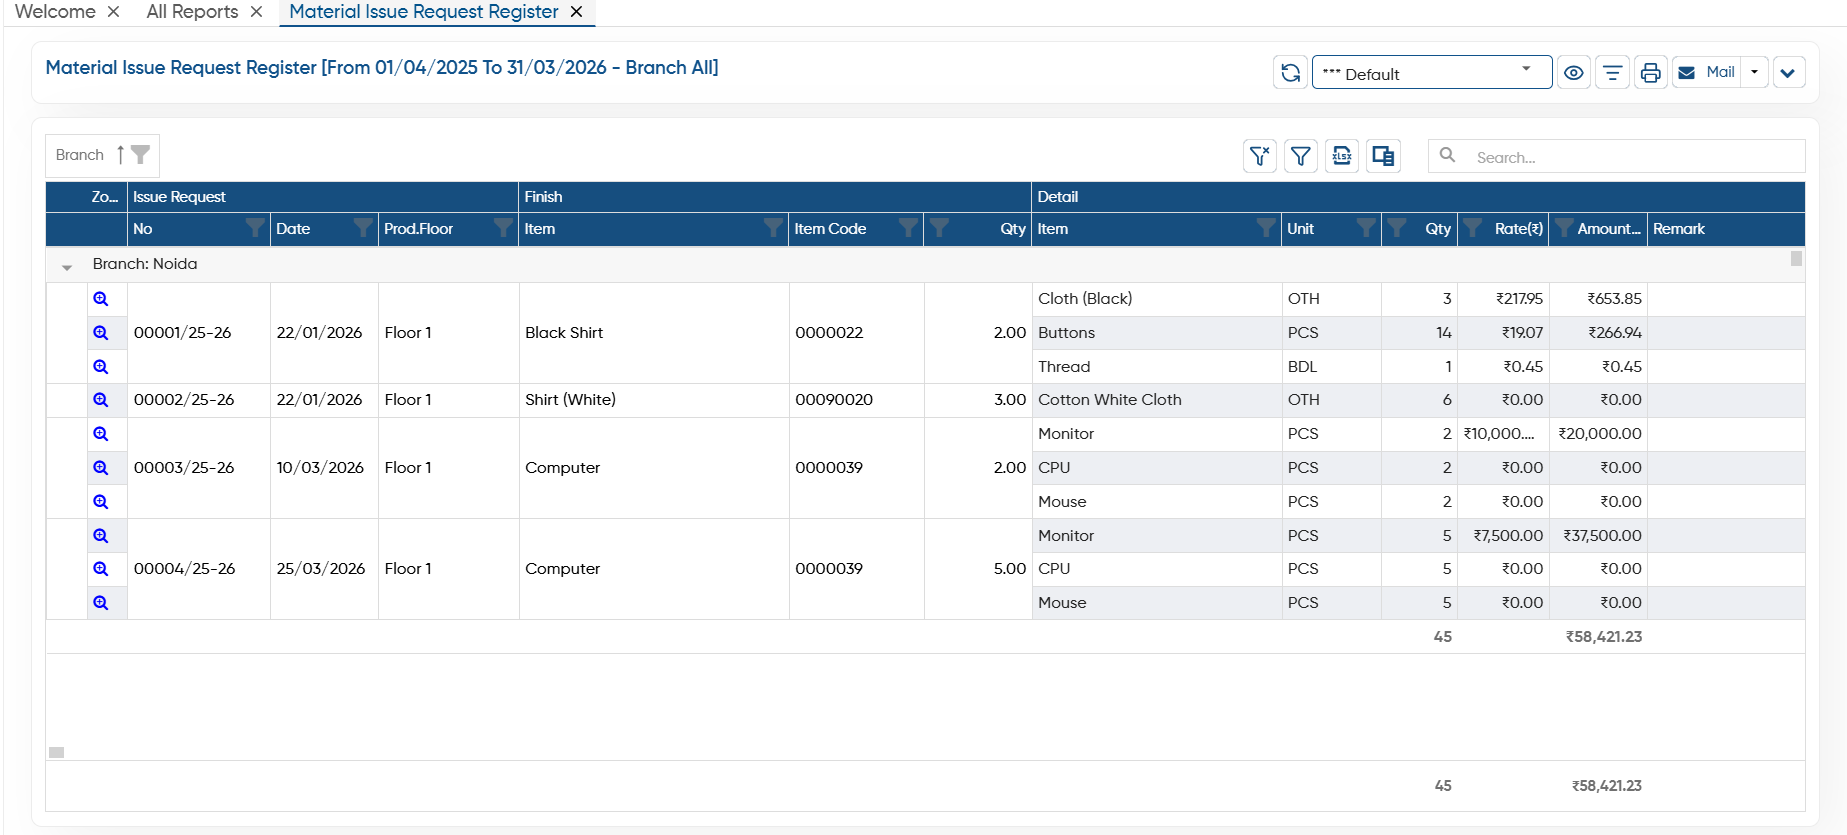Click the Branch group sort arrow

[120, 155]
